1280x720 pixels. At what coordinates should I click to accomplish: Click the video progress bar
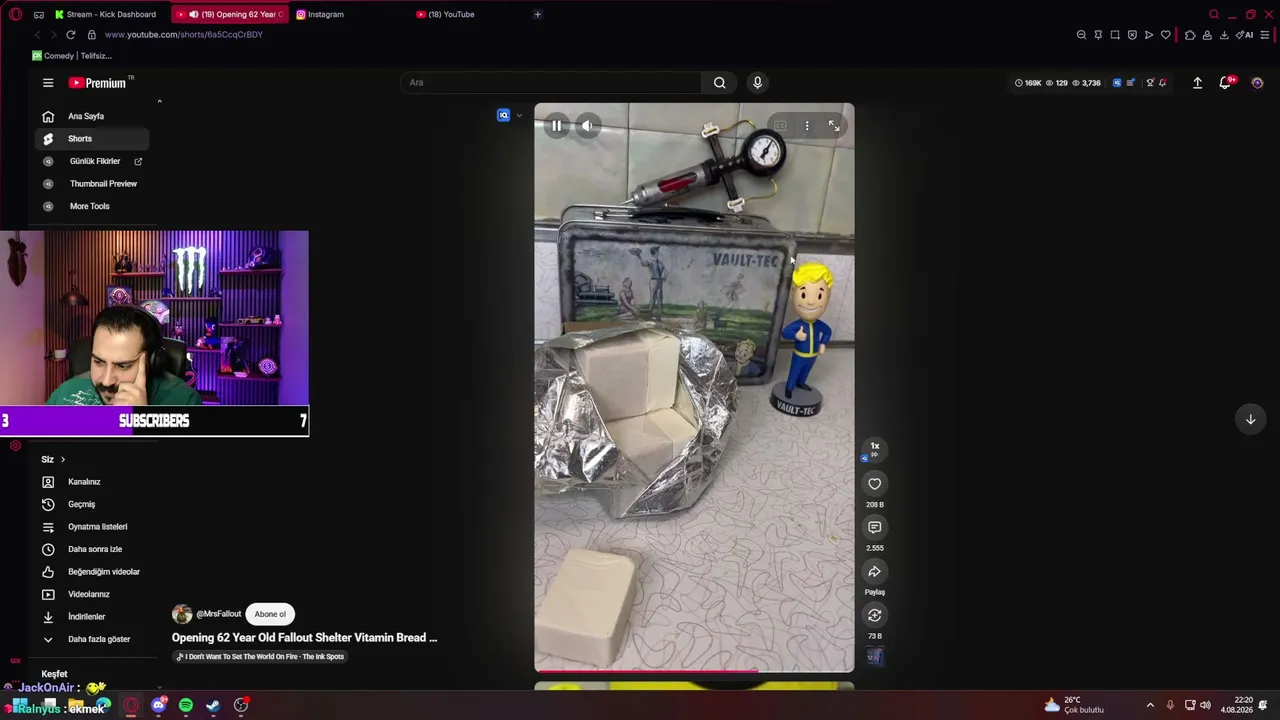click(694, 671)
